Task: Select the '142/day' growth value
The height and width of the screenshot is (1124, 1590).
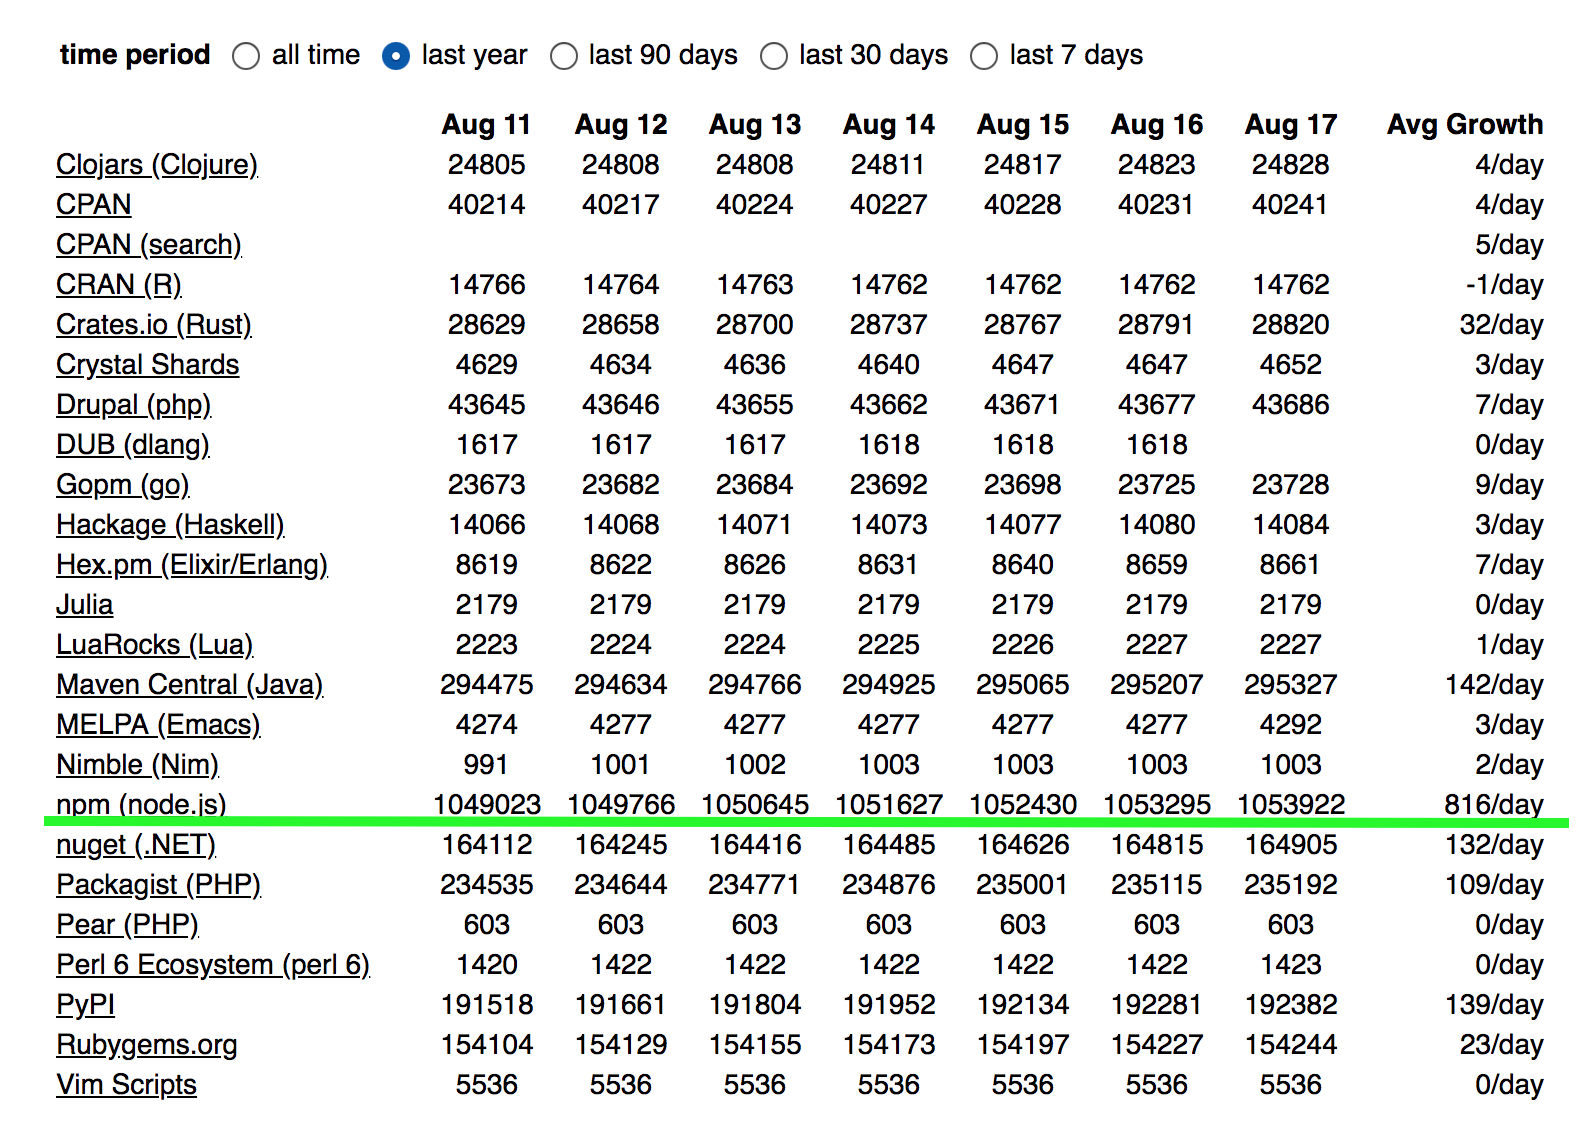Action: [x=1494, y=685]
